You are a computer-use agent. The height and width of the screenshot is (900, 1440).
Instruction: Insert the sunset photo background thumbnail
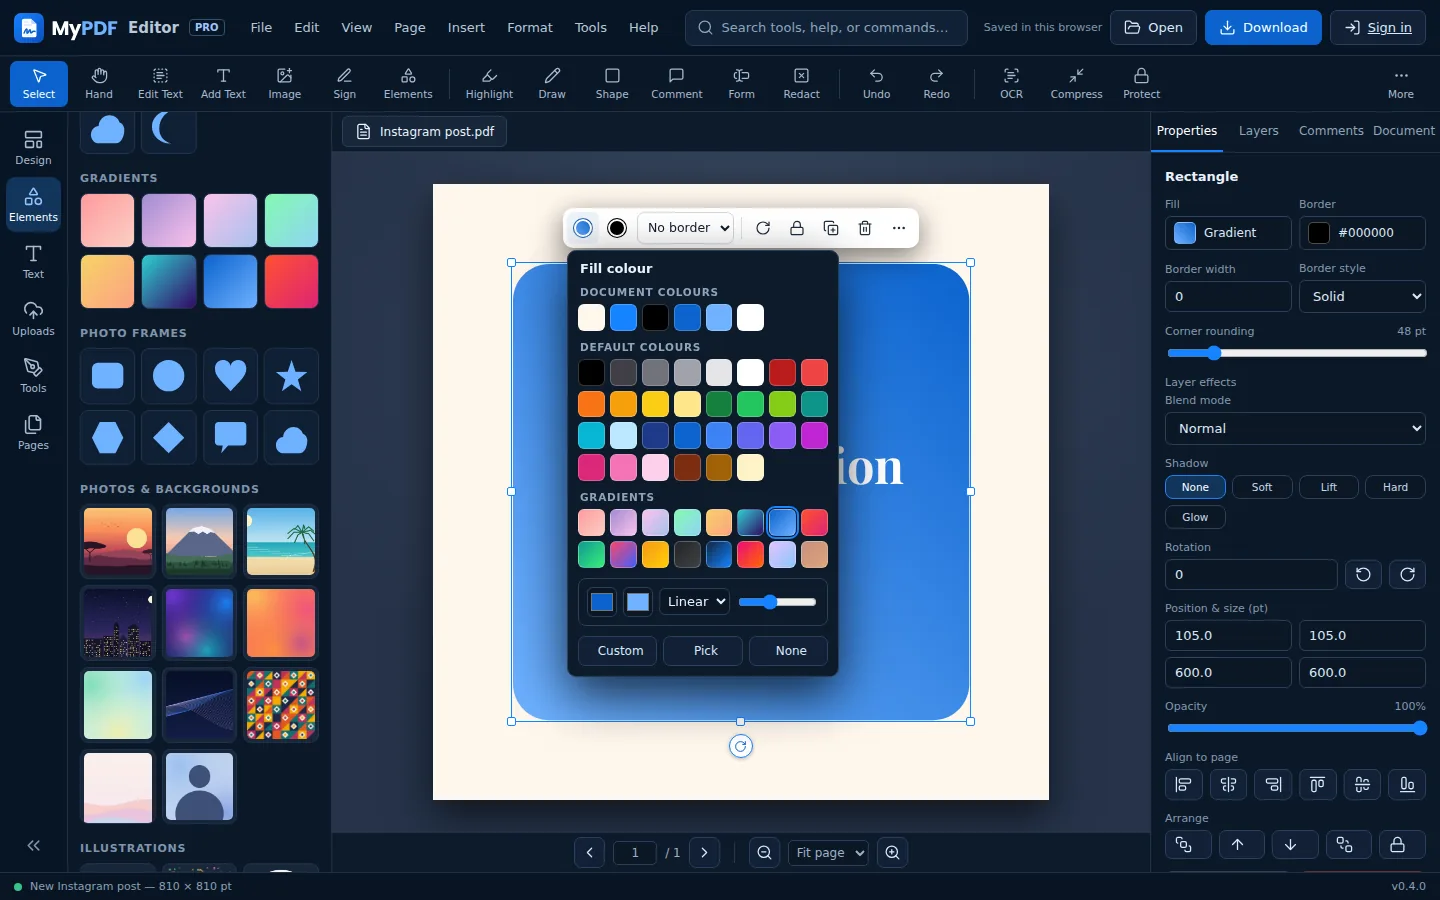coord(118,541)
